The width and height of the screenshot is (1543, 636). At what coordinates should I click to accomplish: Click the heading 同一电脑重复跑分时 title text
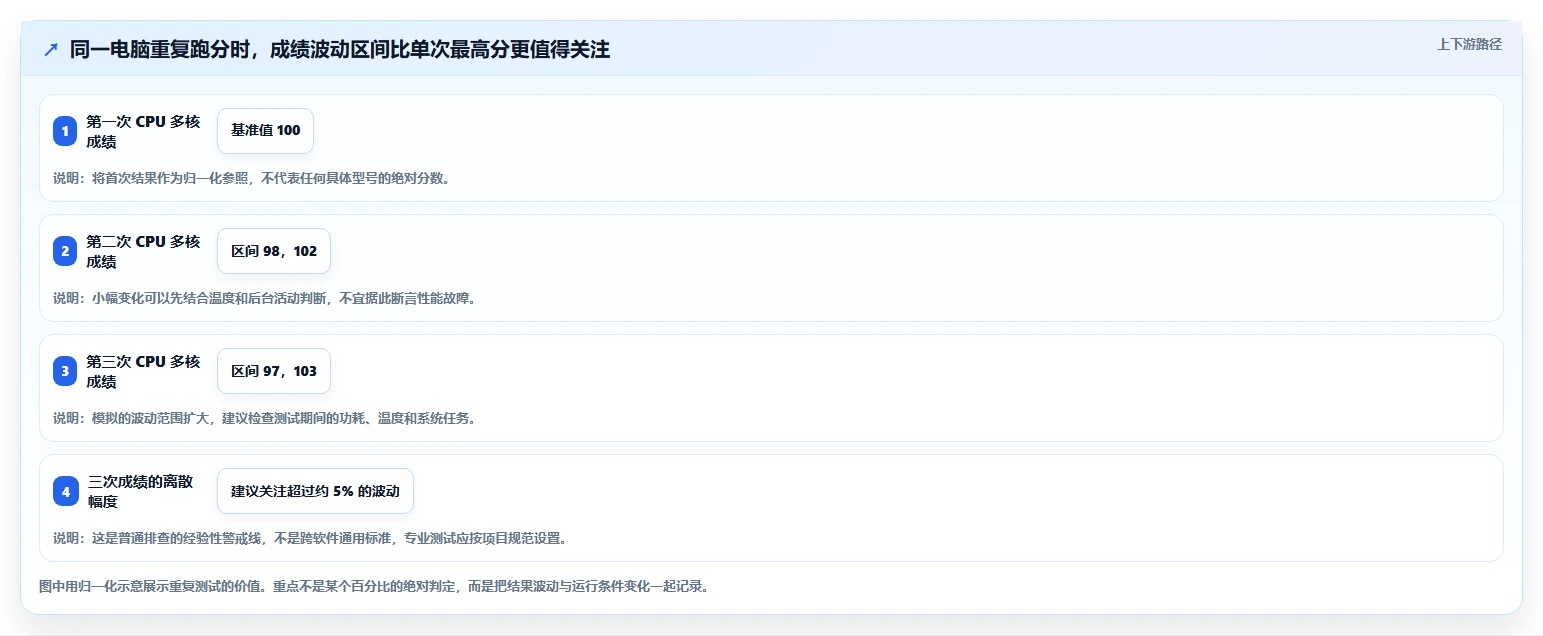coord(340,50)
